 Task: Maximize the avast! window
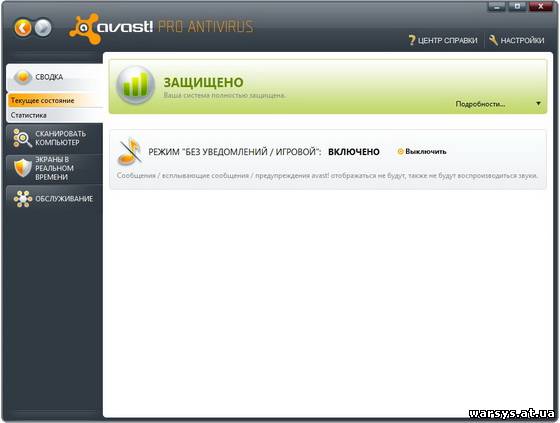[x=517, y=6]
